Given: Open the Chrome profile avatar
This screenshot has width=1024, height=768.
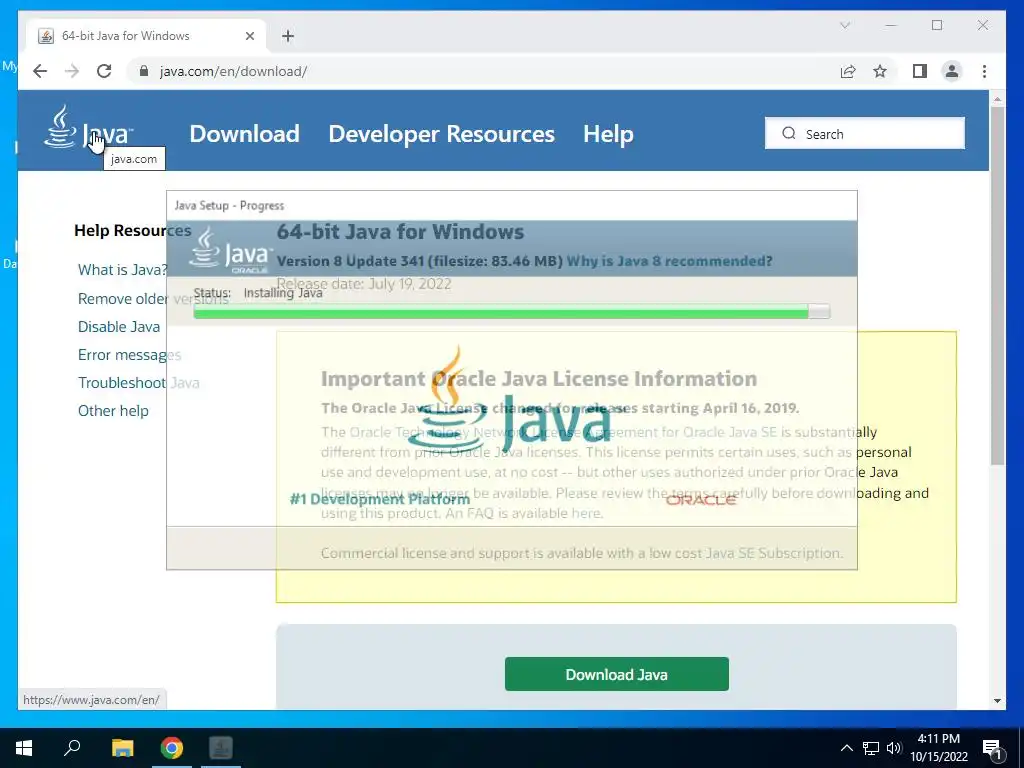Looking at the screenshot, I should click(952, 71).
